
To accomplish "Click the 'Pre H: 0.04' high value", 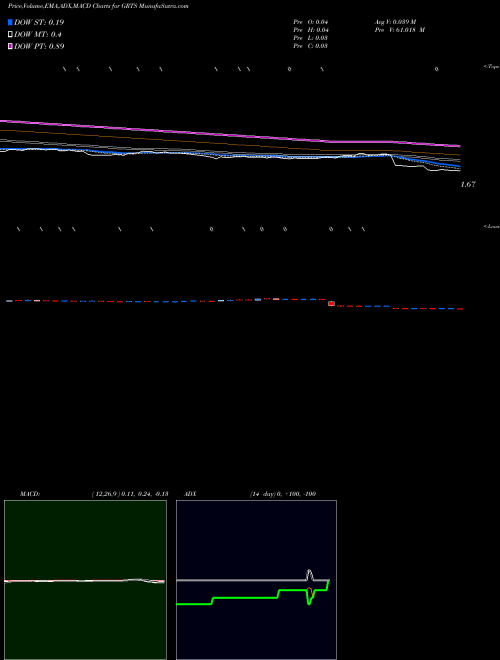I will pos(311,30).
